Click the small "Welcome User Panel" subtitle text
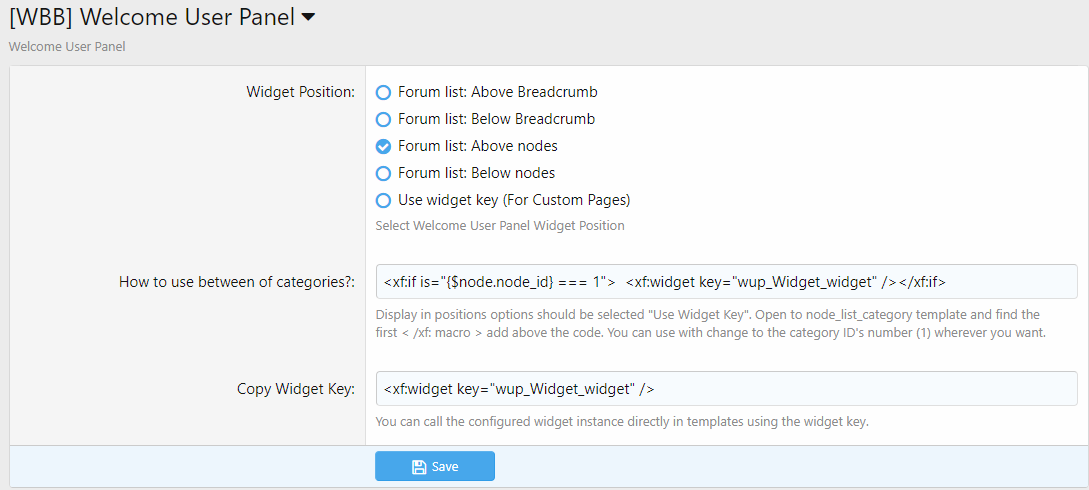 pyautogui.click(x=67, y=46)
